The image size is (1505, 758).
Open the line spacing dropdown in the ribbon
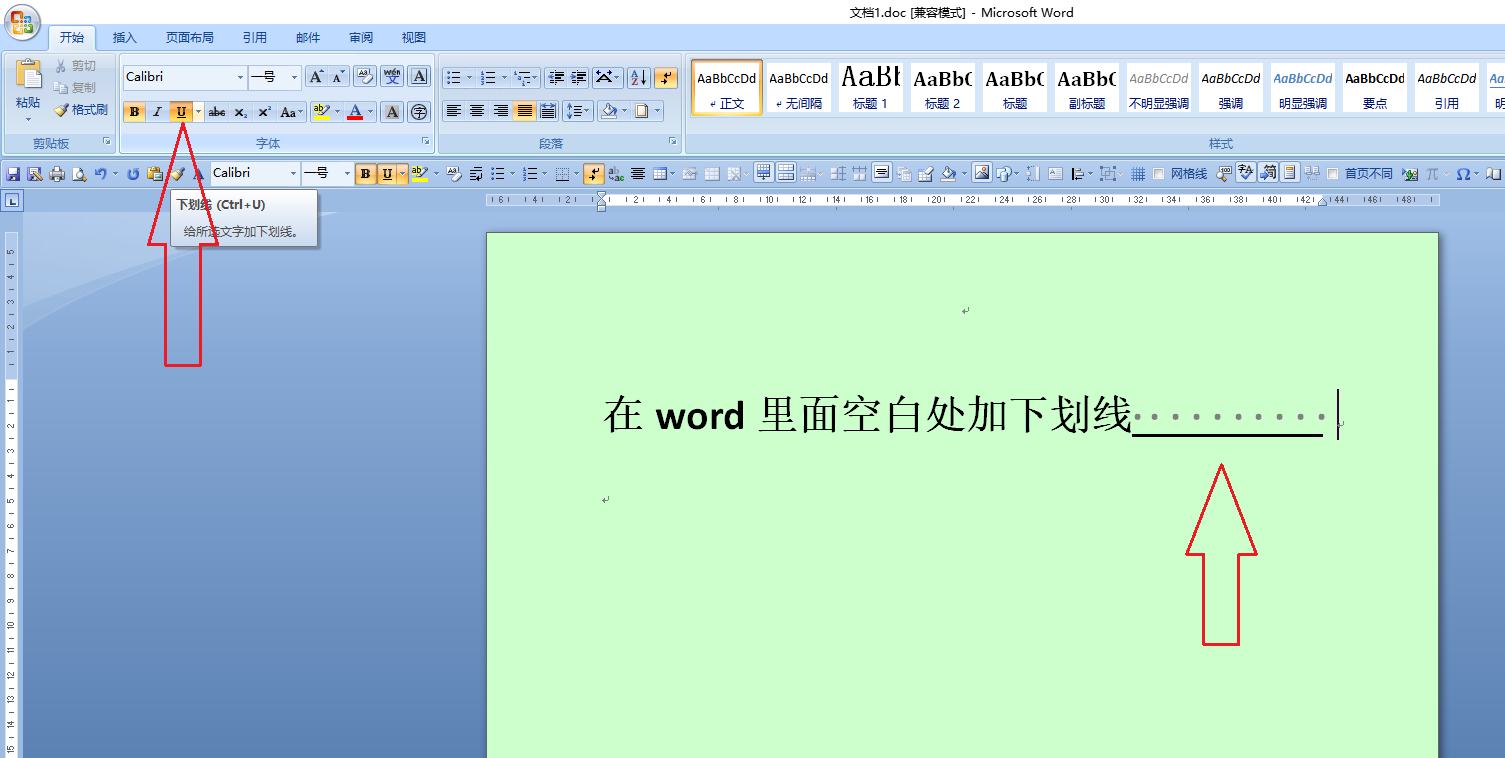point(578,111)
